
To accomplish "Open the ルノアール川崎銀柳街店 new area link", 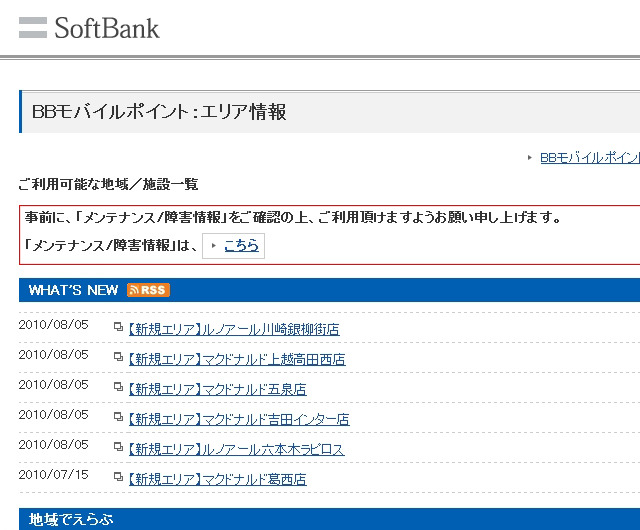I will [x=234, y=329].
